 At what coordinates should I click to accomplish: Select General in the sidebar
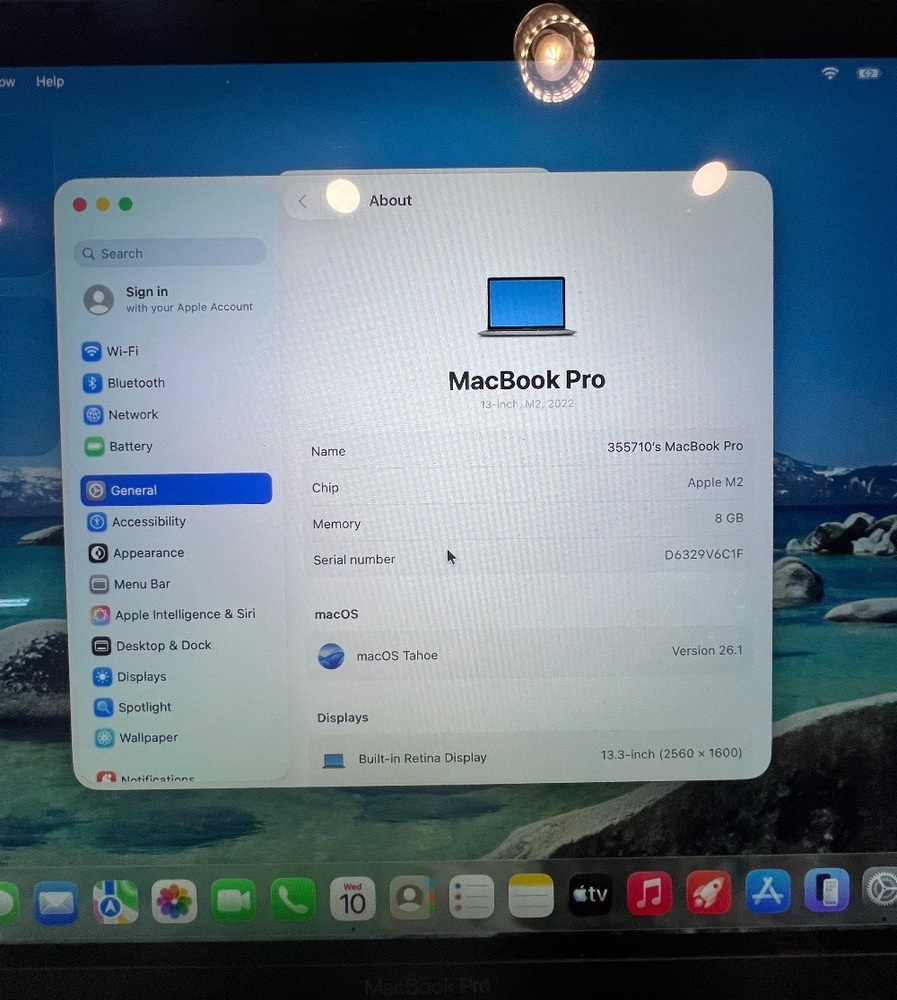(176, 490)
